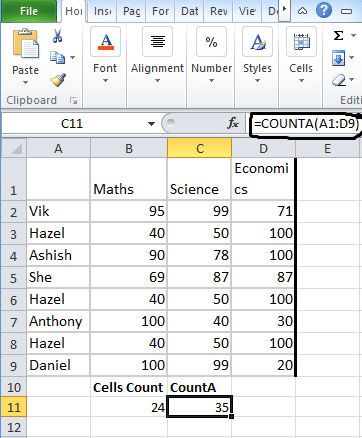Switch to the View tab
Screen dimensions: 362x438
(x=247, y=11)
